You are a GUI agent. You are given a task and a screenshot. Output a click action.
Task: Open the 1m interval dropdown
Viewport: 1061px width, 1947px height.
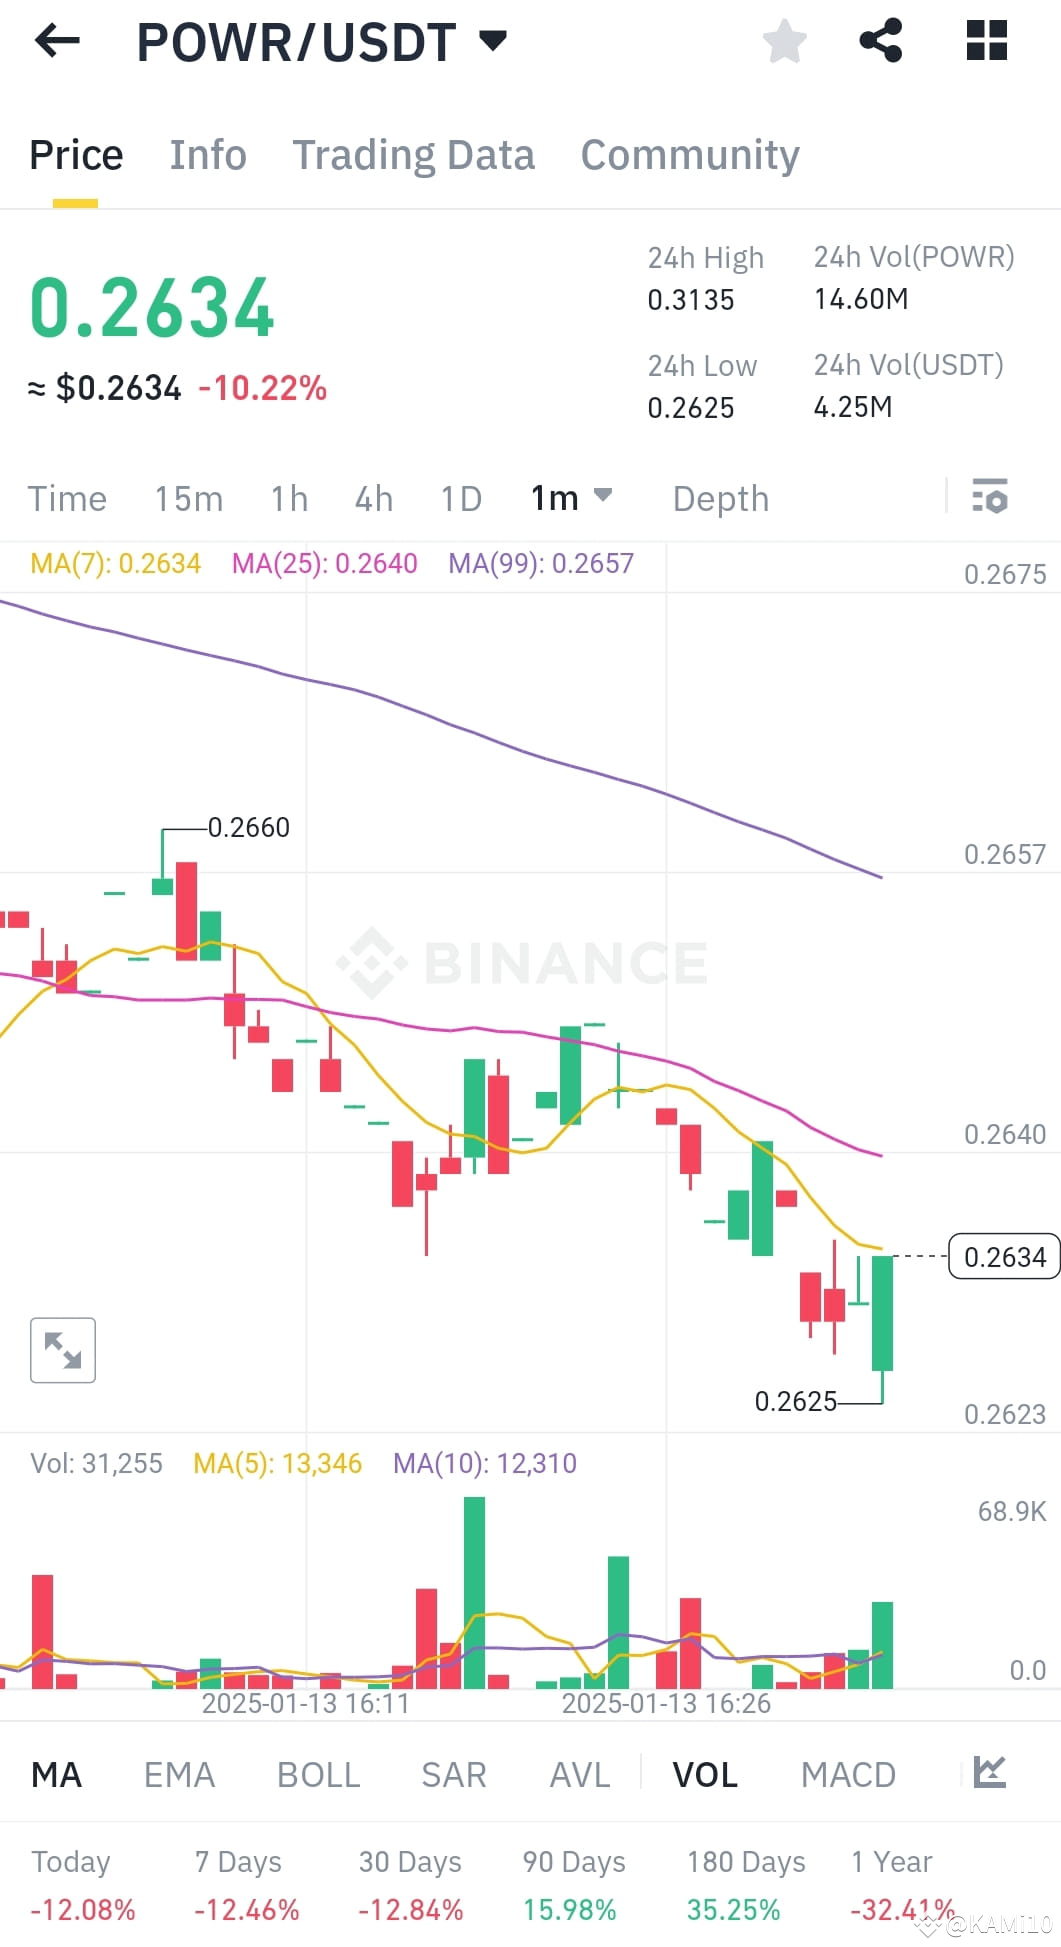pyautogui.click(x=570, y=497)
